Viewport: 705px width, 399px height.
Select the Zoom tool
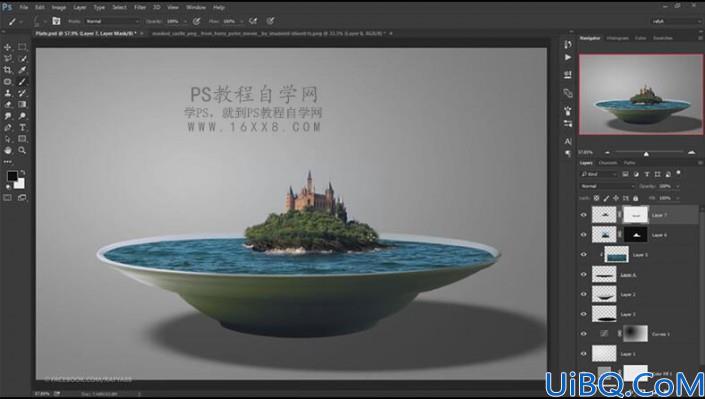(x=22, y=151)
